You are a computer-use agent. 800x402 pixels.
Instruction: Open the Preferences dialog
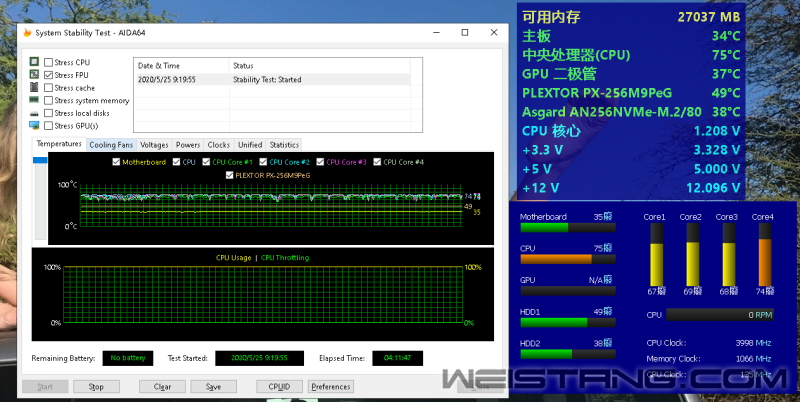coord(330,386)
